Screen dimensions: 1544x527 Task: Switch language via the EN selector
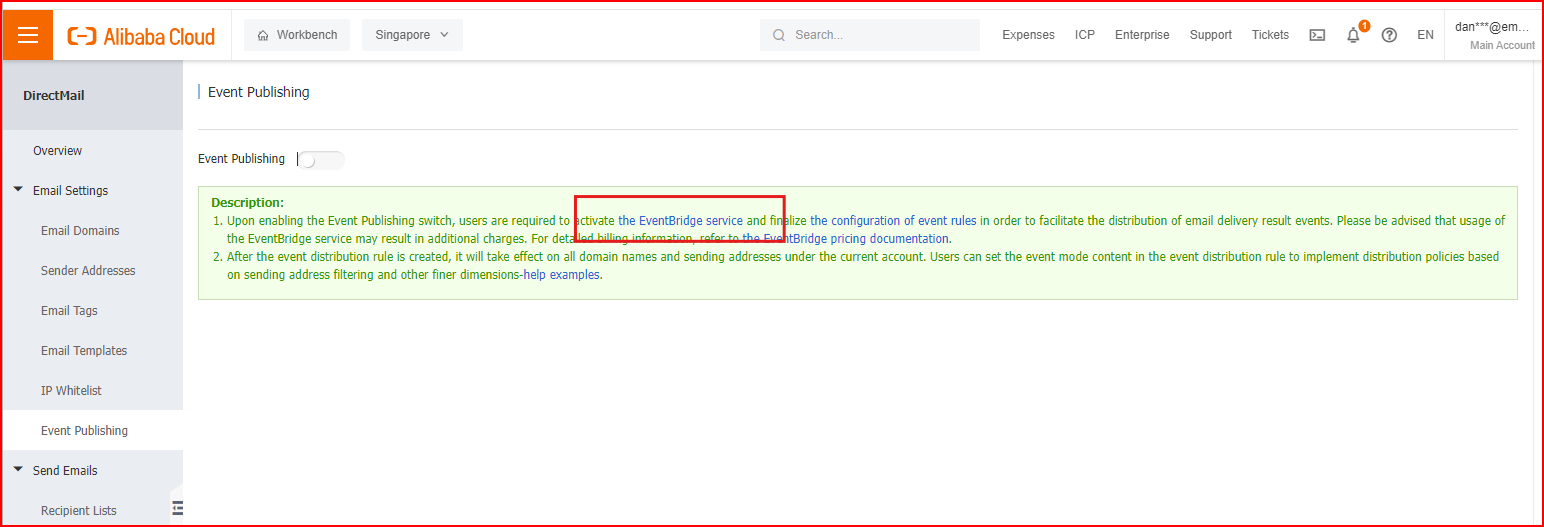(x=1425, y=35)
